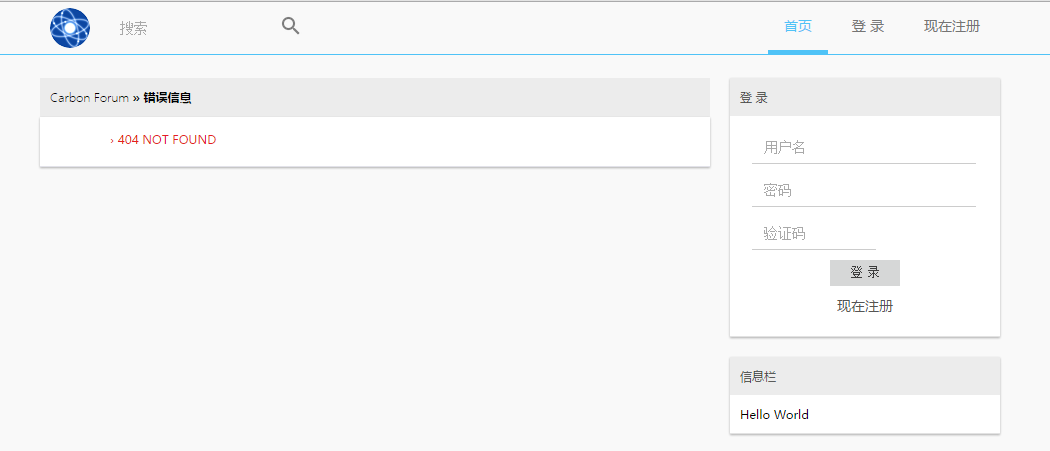This screenshot has width=1050, height=451.
Task: Click the » breadcrumb separator
Action: coord(136,98)
